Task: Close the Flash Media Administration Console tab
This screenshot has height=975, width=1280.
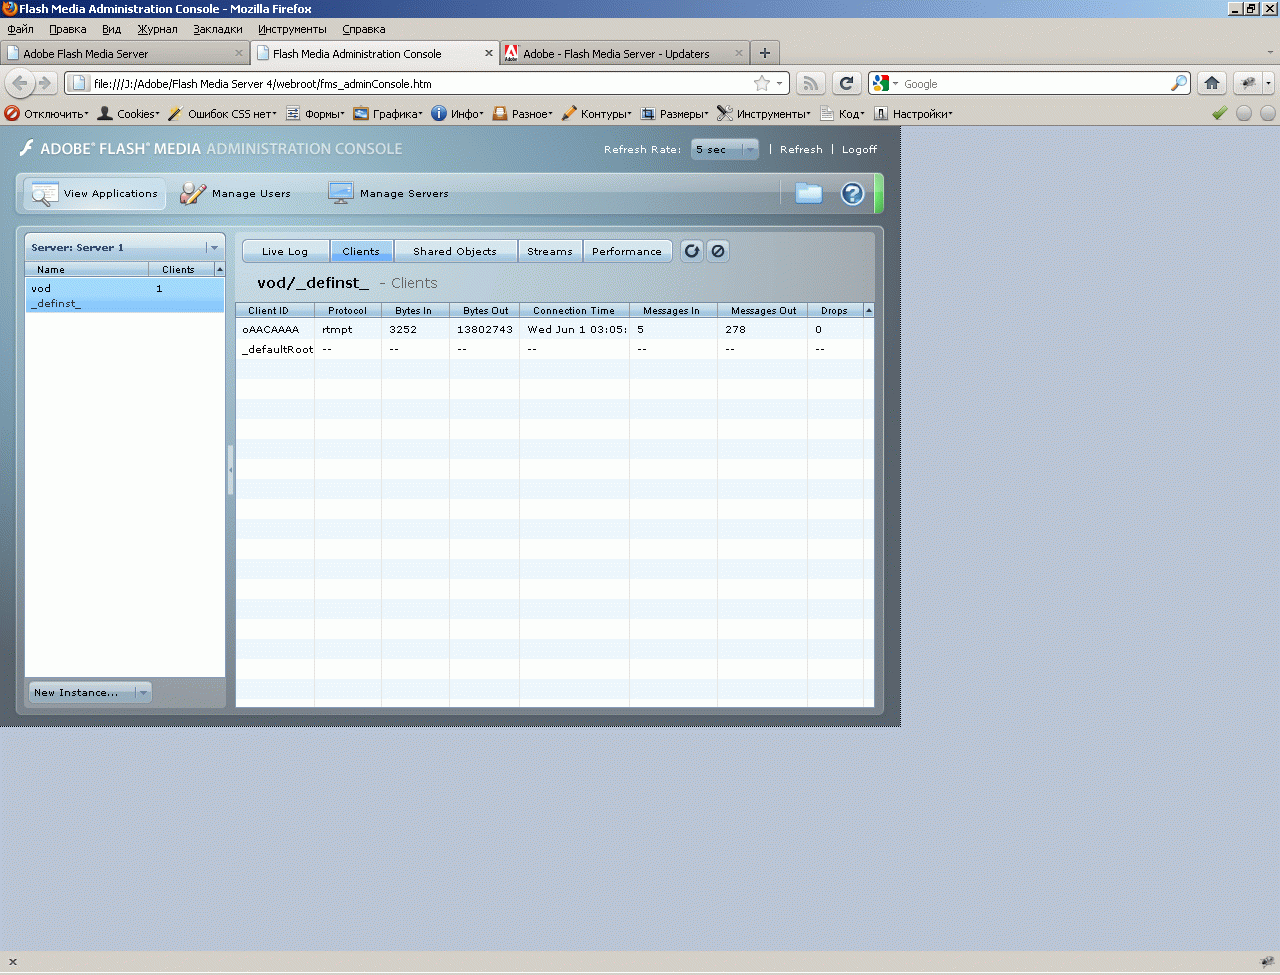Action: pos(489,53)
